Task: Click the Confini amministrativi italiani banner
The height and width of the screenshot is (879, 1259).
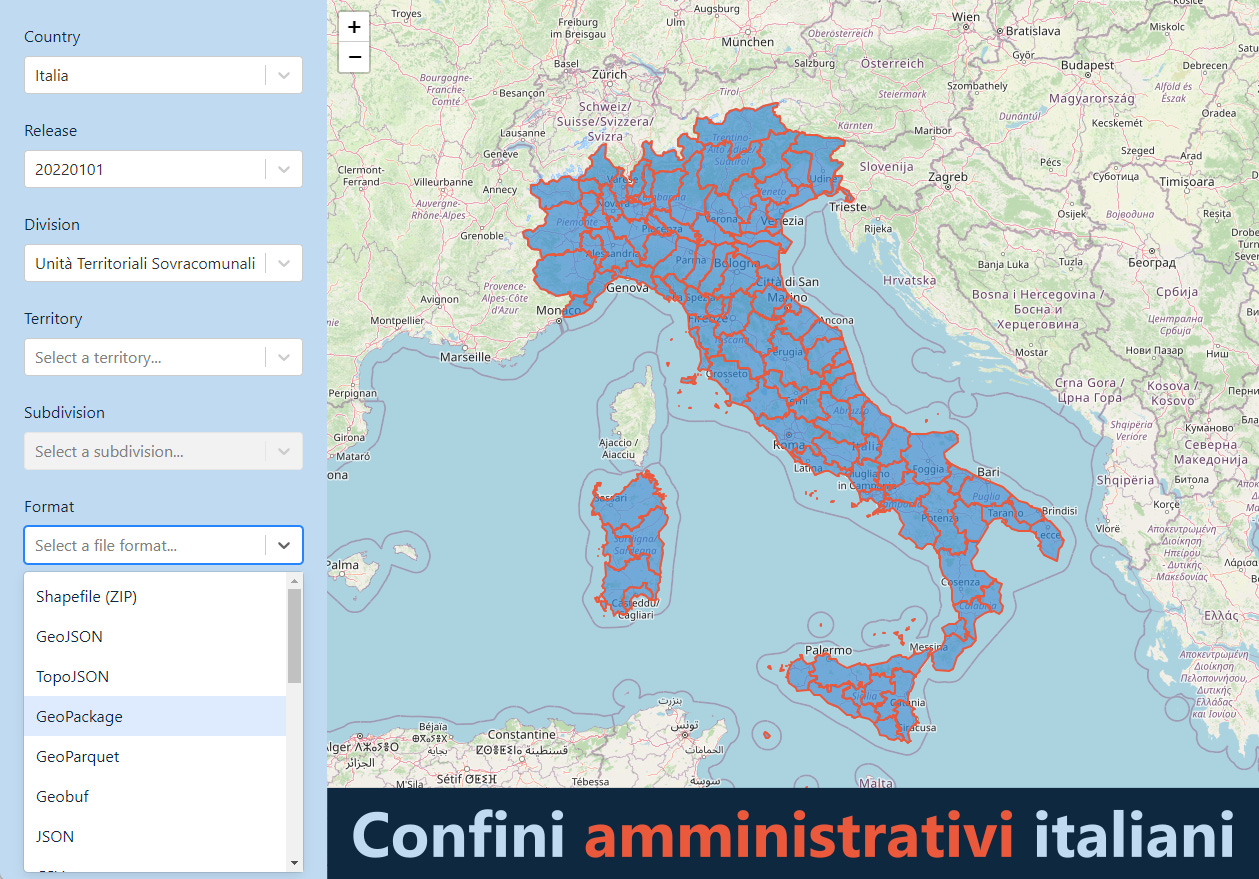Action: (x=793, y=834)
